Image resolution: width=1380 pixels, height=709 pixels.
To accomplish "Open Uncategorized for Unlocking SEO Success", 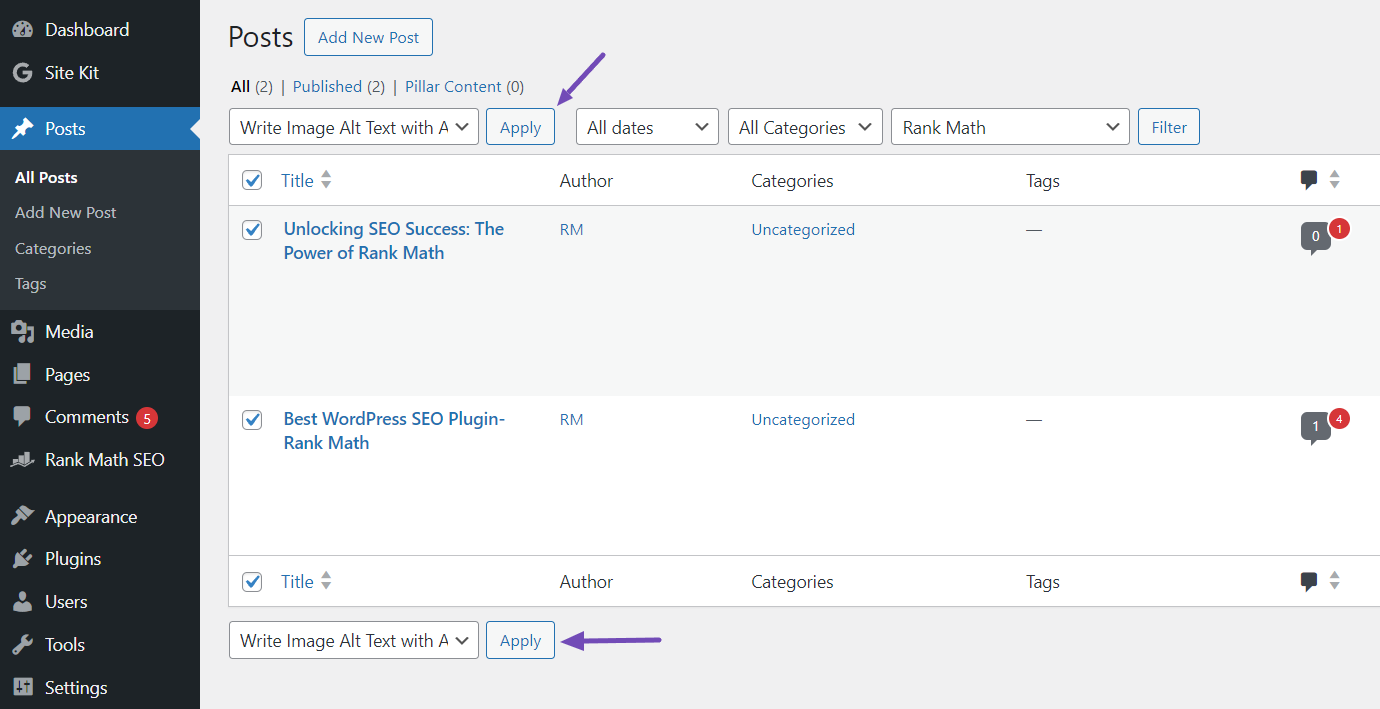I will (803, 230).
